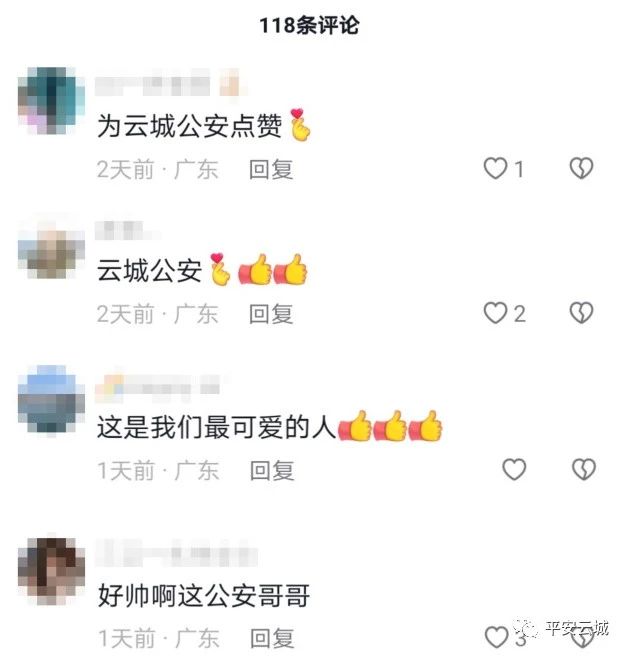
Task: Like the comment 为云城公安点赞
Action: [x=495, y=169]
